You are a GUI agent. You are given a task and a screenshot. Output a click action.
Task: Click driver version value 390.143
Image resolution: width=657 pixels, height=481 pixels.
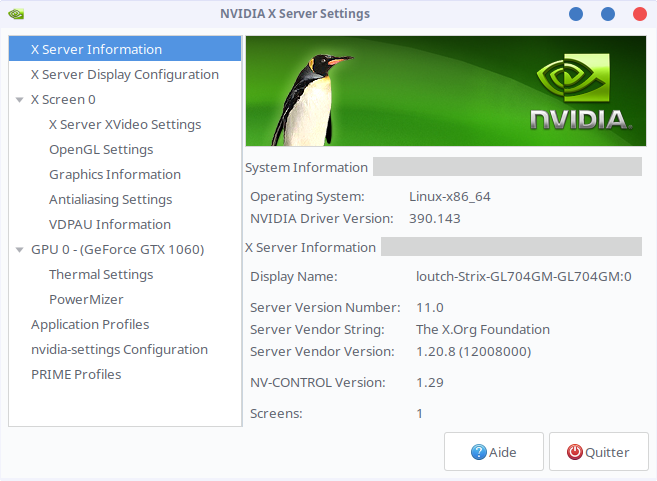point(435,218)
